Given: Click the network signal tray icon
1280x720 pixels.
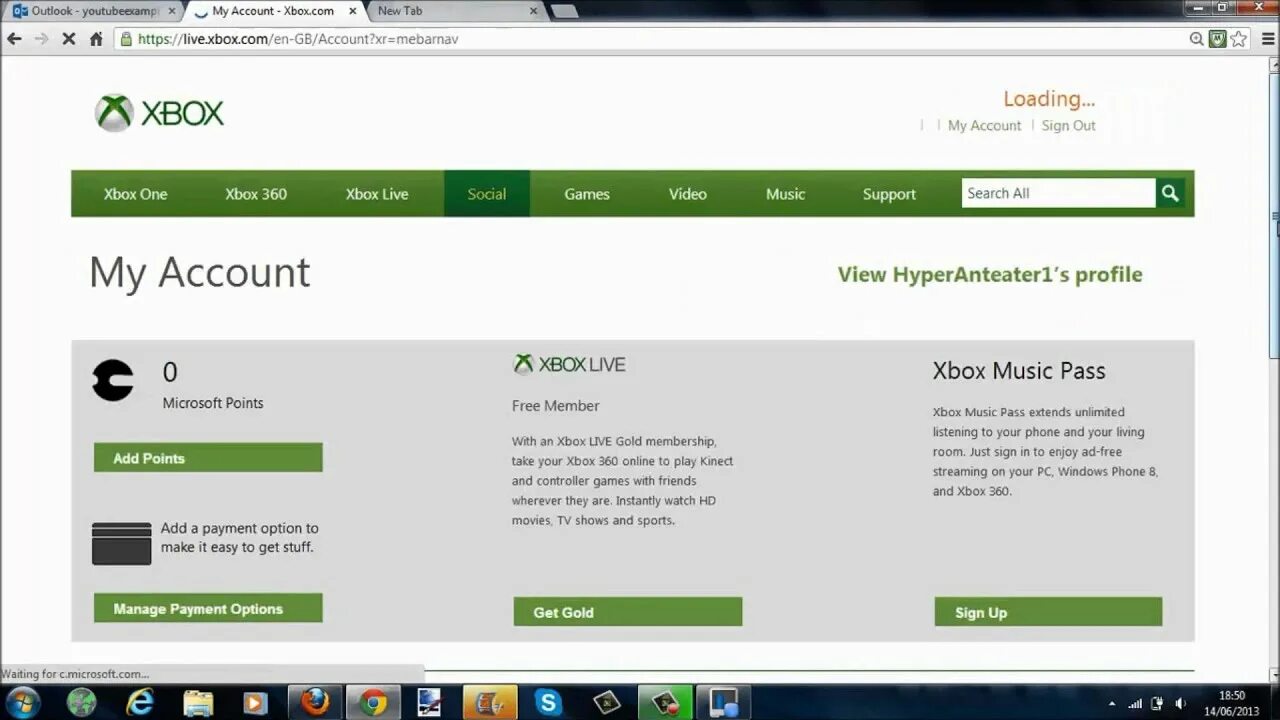Looking at the screenshot, I should point(1135,703).
